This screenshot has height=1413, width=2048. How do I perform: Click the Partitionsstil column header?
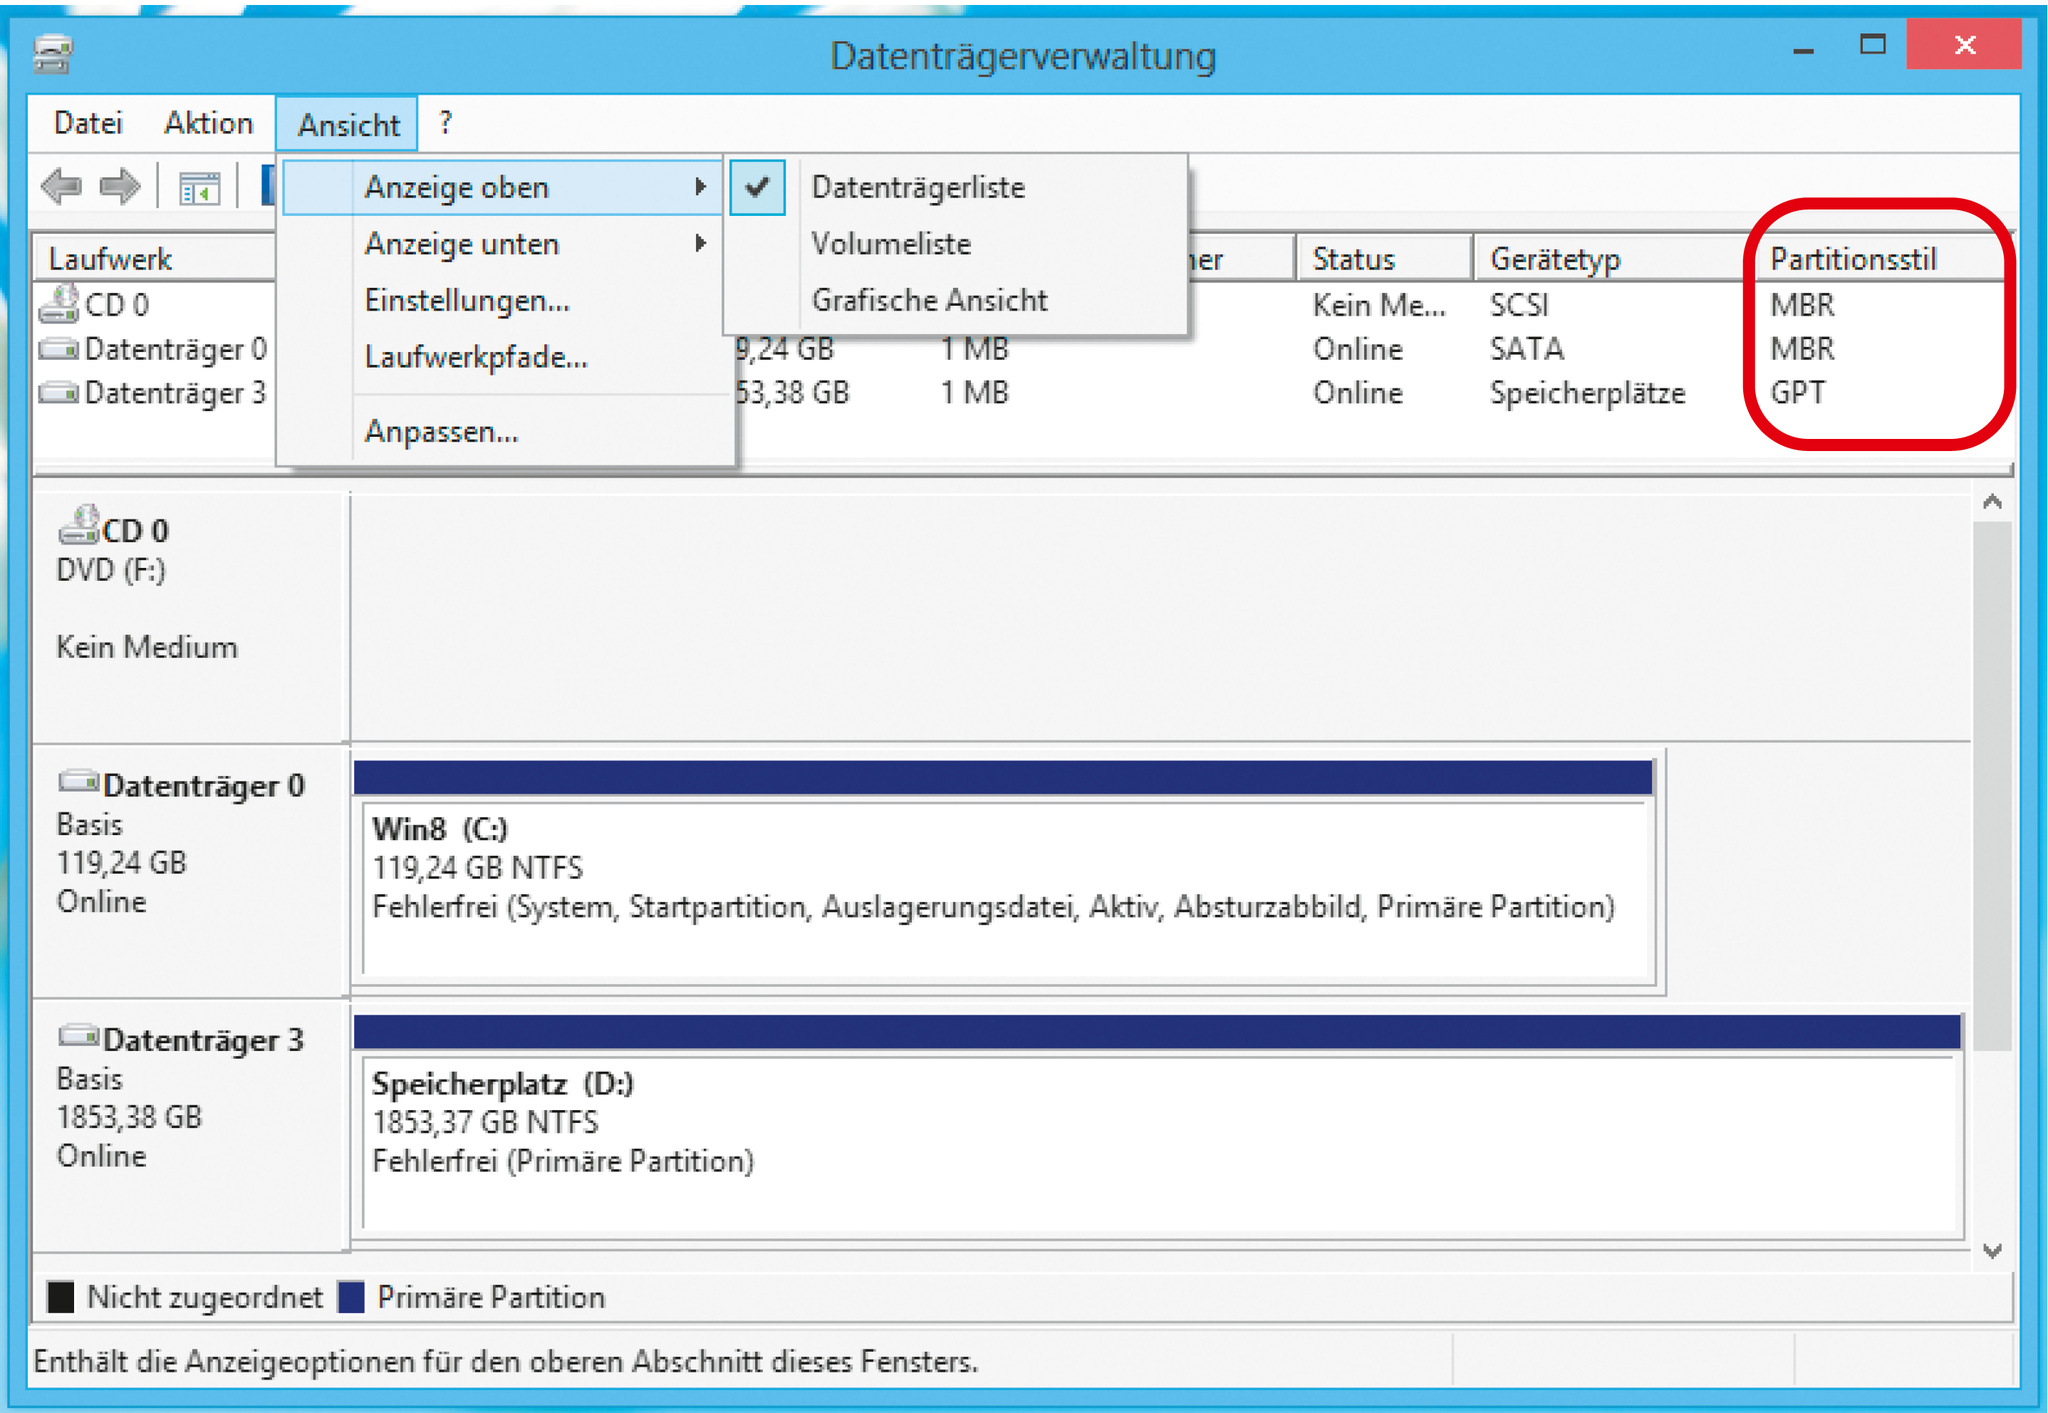[1853, 259]
